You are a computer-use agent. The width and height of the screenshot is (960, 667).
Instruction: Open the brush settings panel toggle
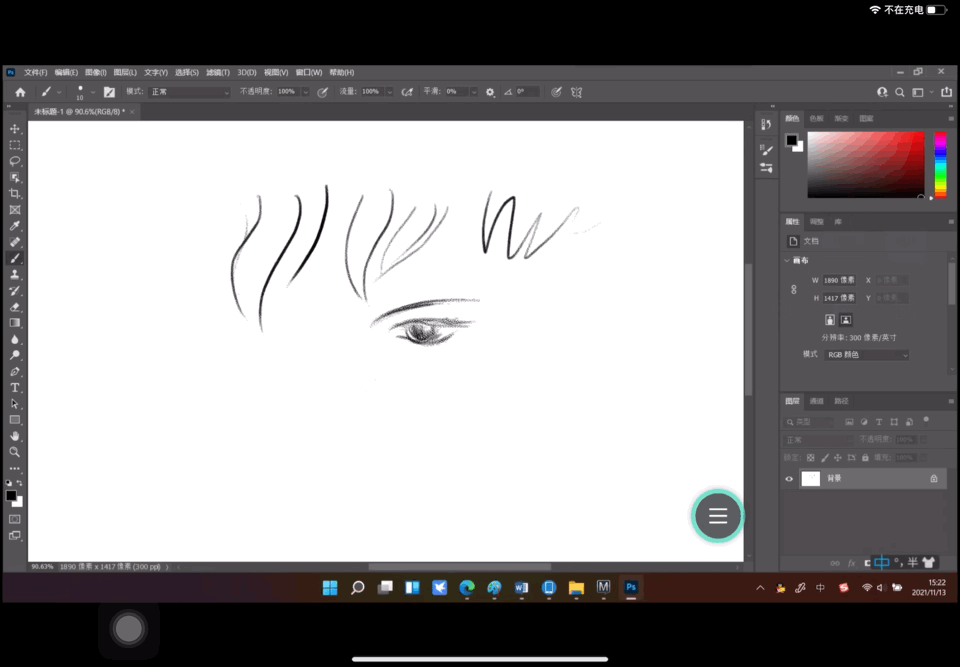pos(109,92)
